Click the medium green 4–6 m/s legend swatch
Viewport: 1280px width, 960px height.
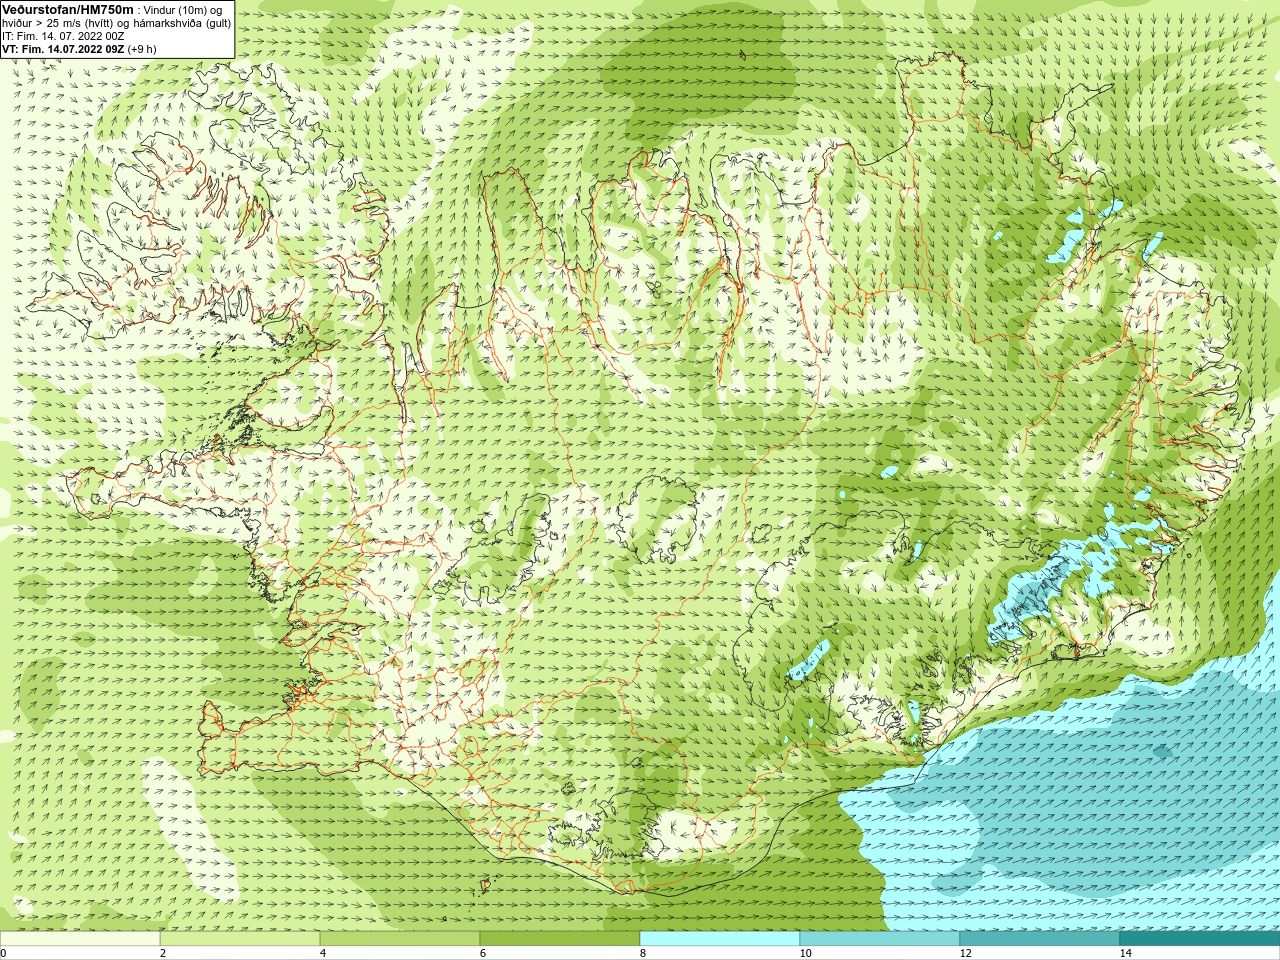click(400, 939)
